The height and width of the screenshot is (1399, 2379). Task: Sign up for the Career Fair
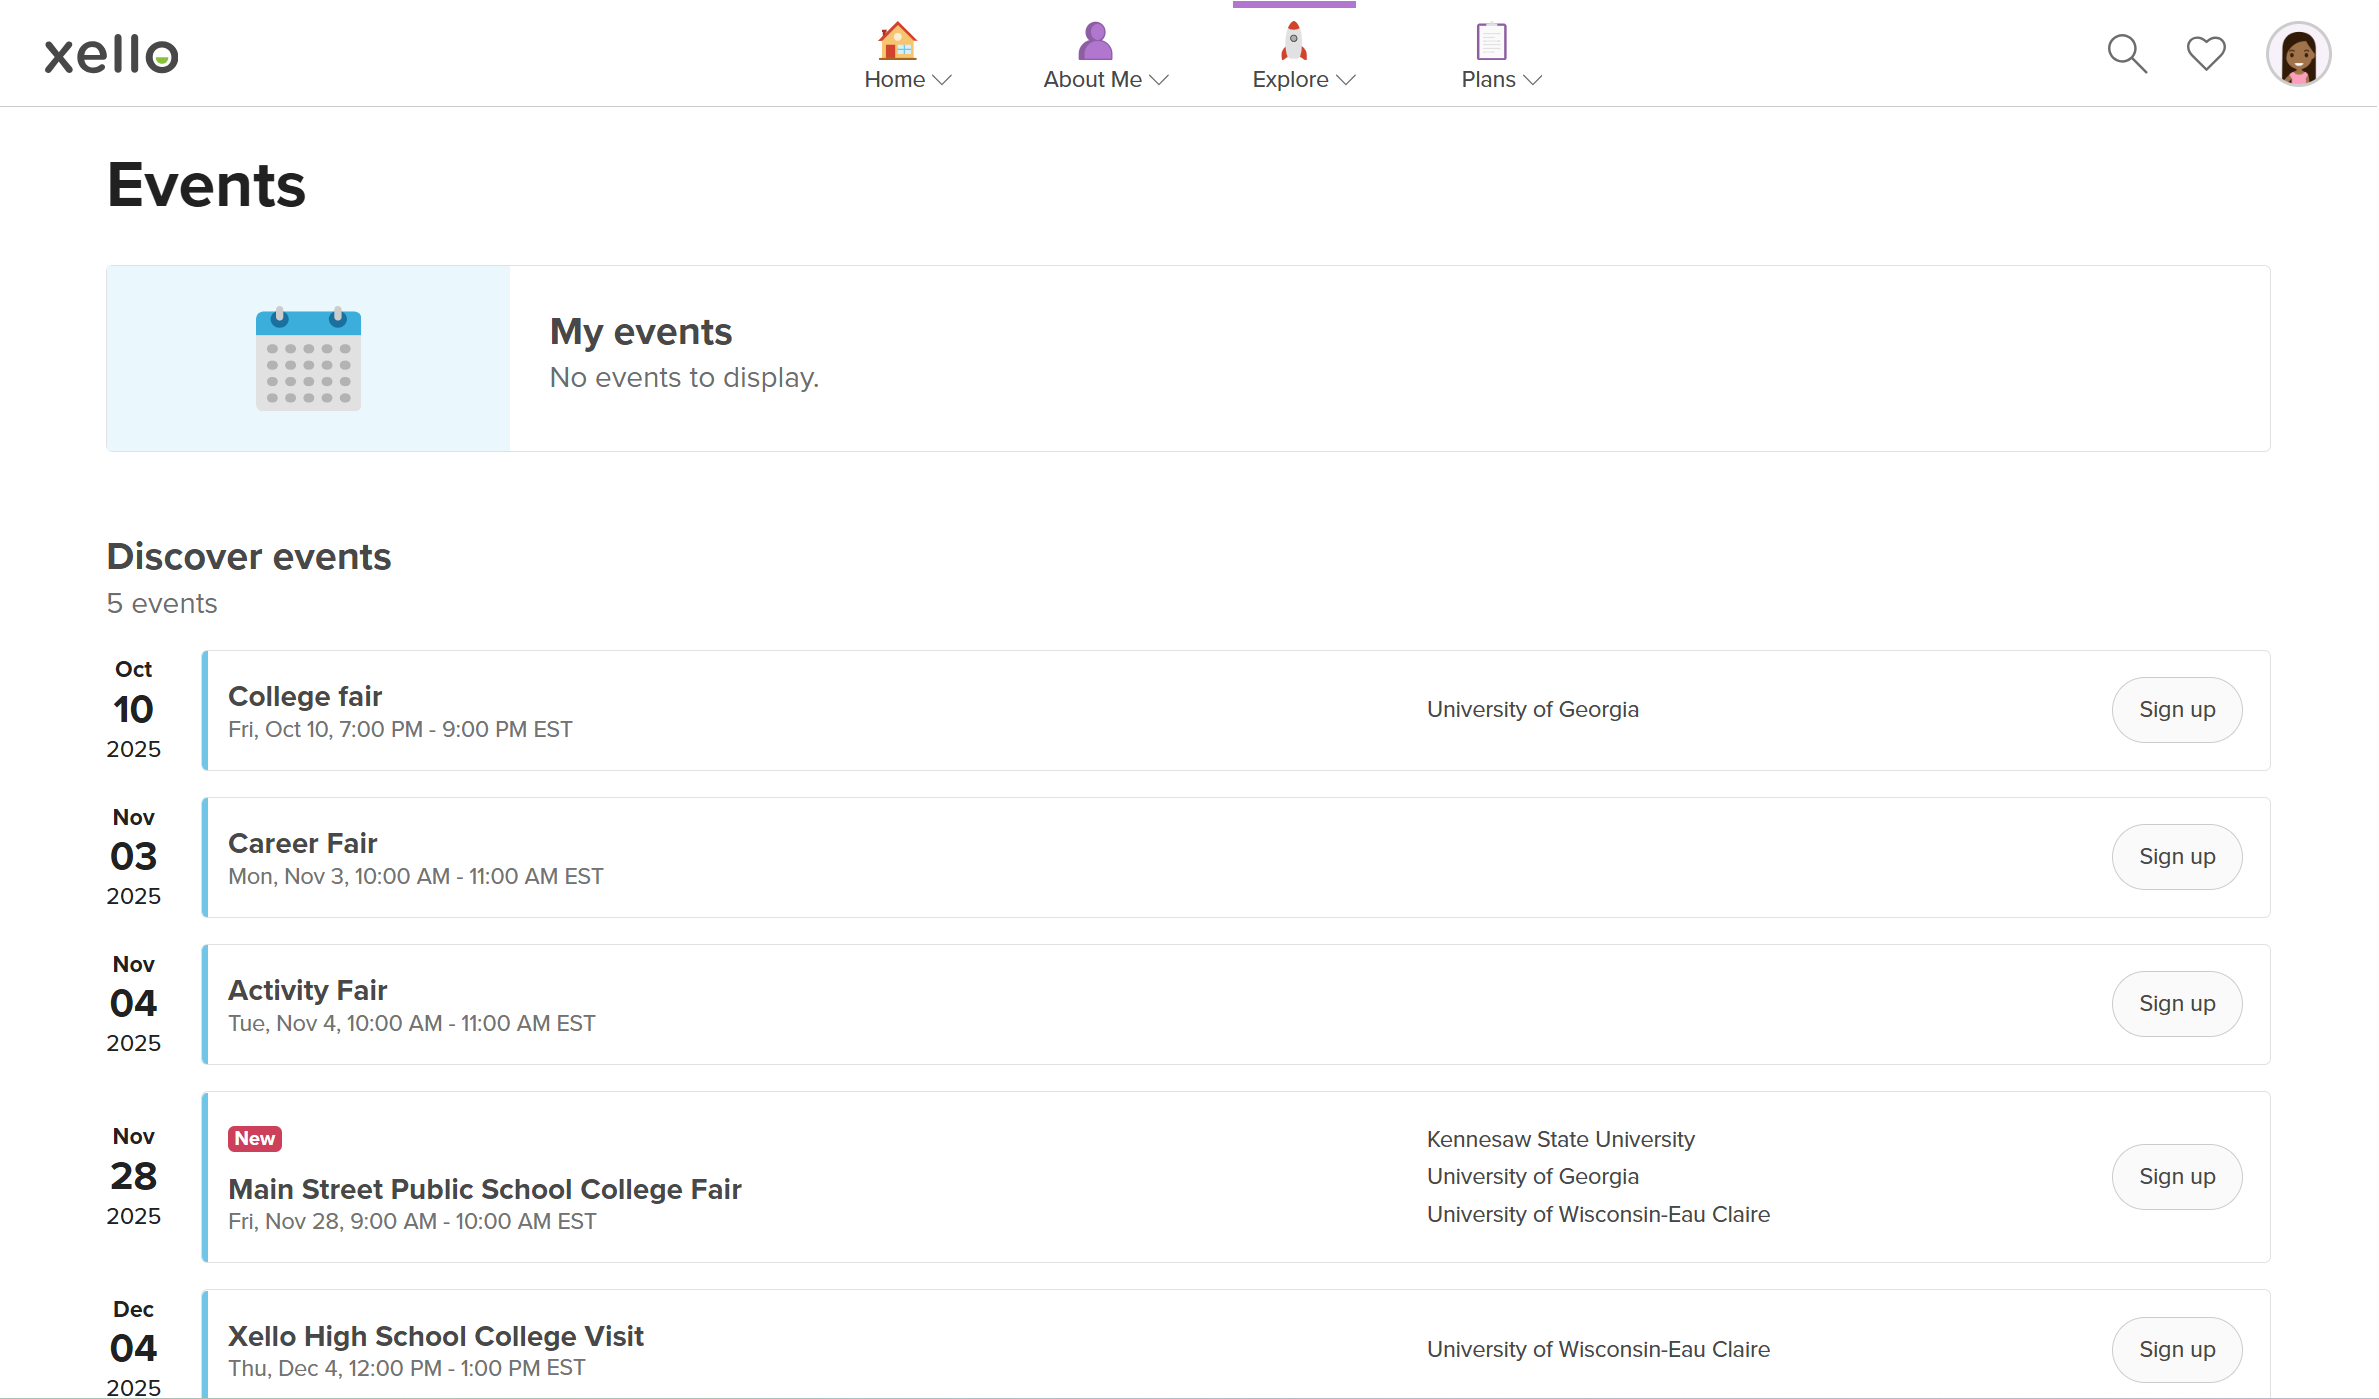(2176, 856)
